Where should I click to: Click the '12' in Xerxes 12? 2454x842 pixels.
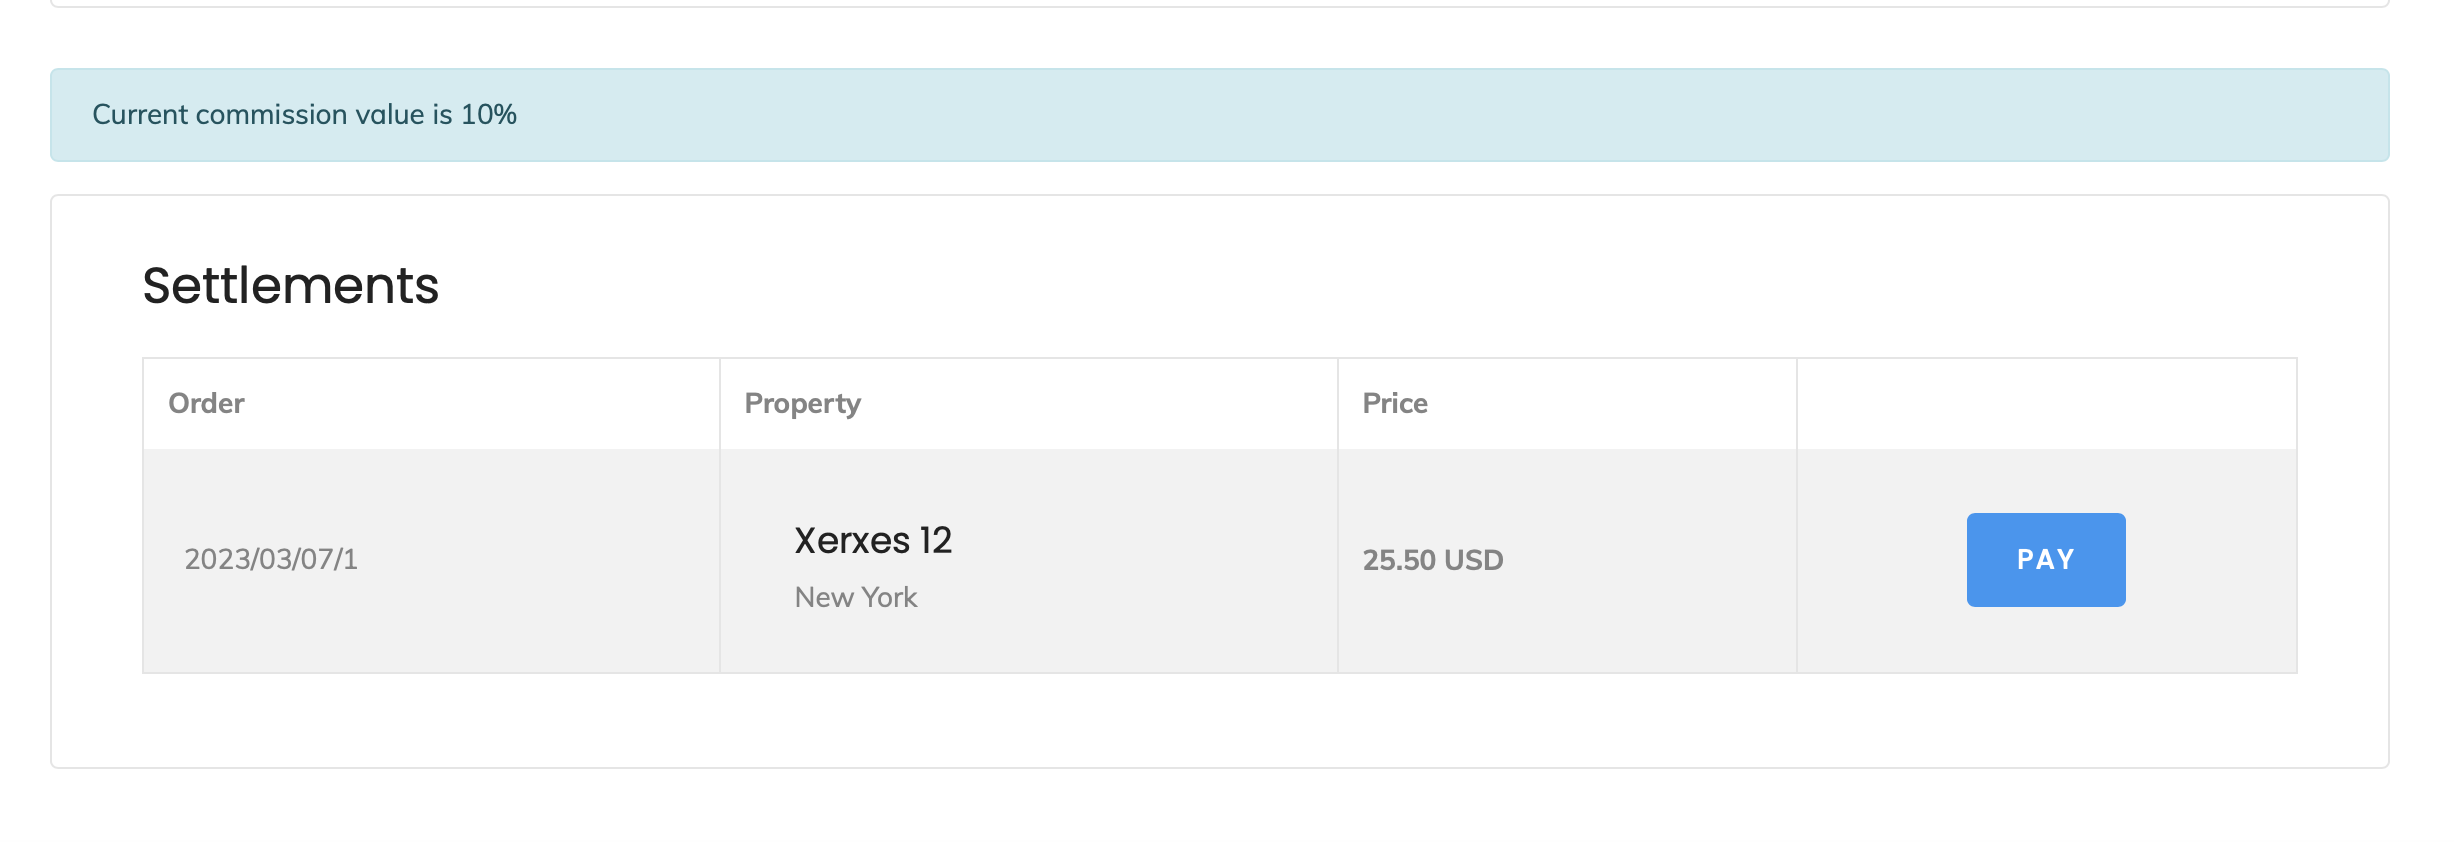pos(936,541)
